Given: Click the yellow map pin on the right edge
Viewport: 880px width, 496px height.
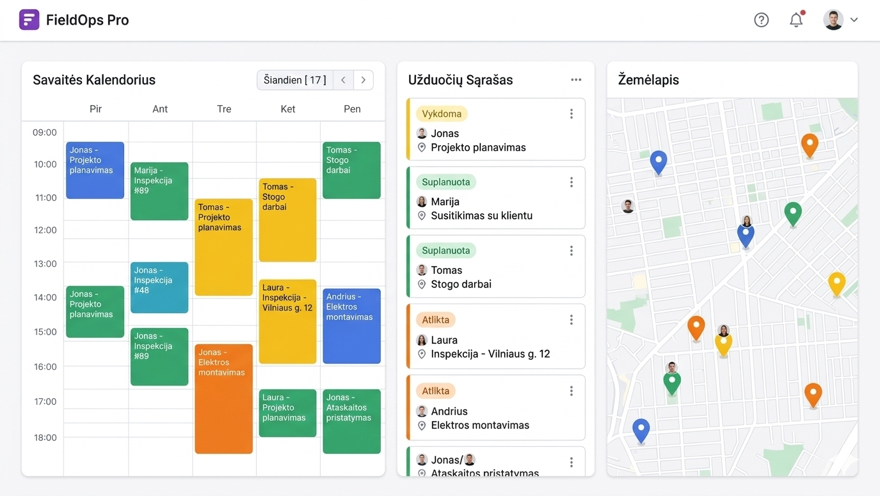Looking at the screenshot, I should [x=837, y=284].
